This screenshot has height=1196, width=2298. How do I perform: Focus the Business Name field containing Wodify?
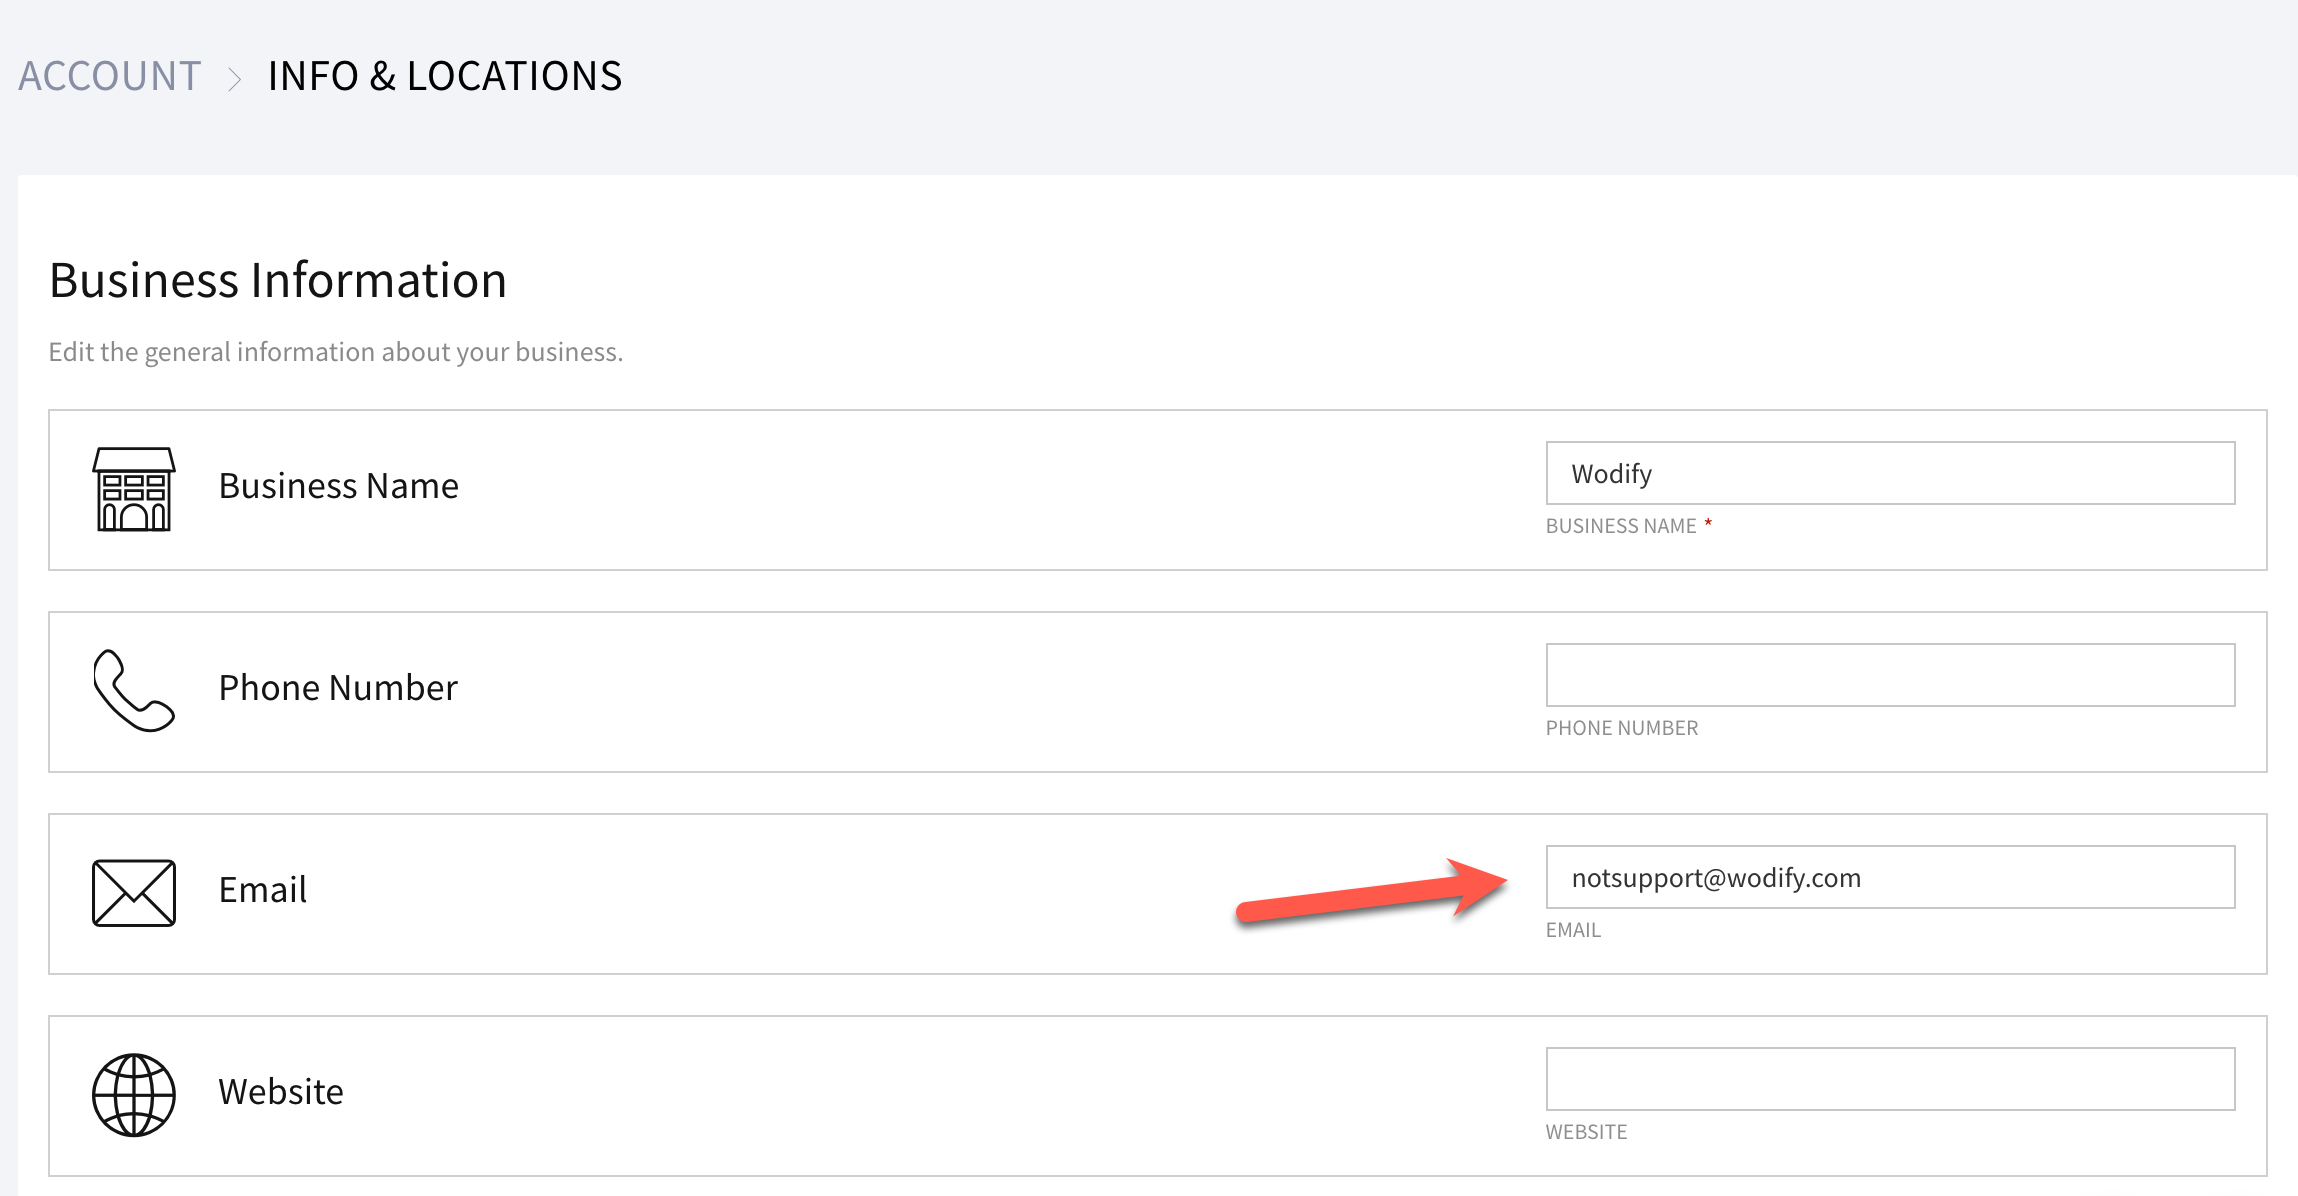click(1890, 473)
